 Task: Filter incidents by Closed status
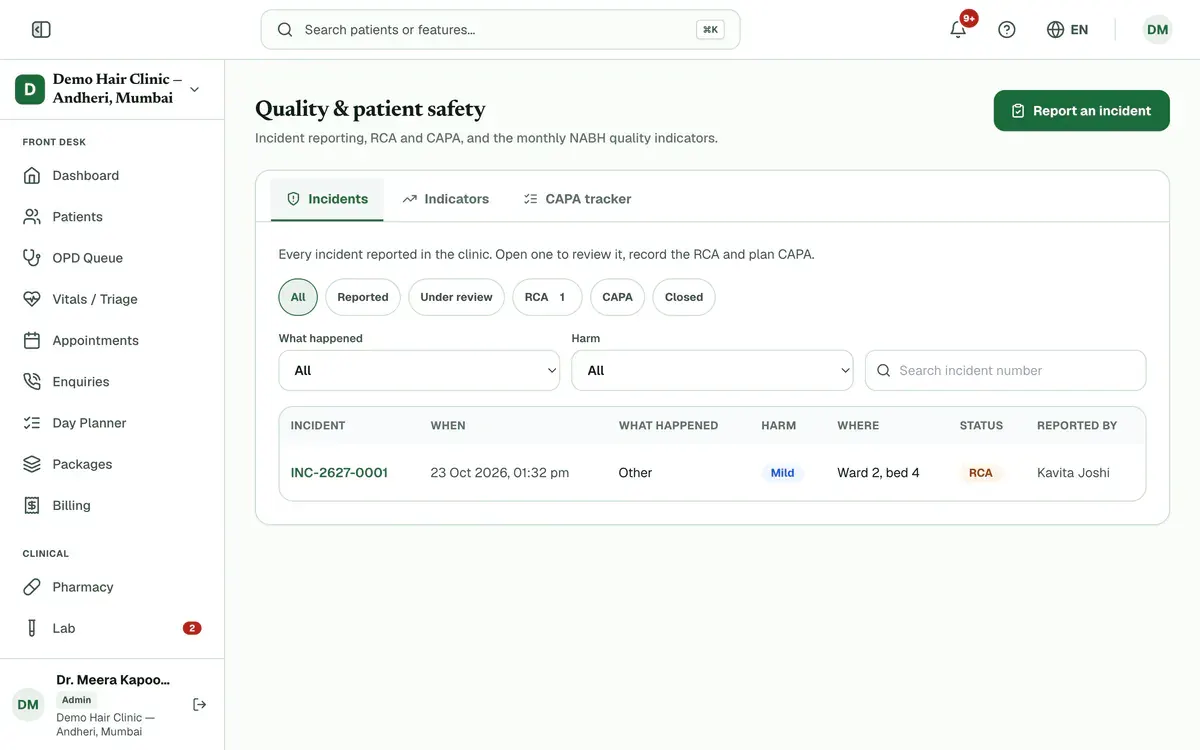(684, 297)
